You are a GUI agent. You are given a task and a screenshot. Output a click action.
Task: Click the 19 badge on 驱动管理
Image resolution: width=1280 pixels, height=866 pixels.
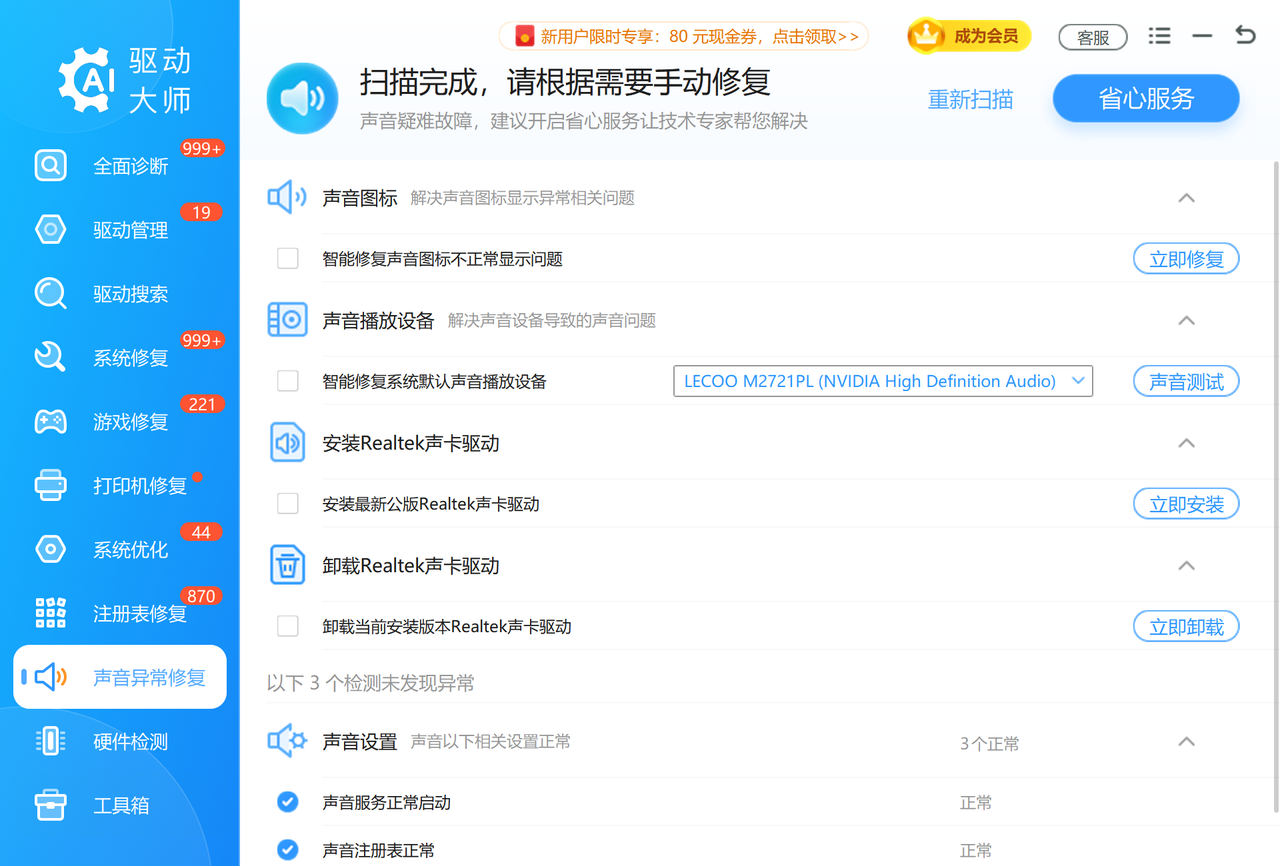tap(201, 212)
